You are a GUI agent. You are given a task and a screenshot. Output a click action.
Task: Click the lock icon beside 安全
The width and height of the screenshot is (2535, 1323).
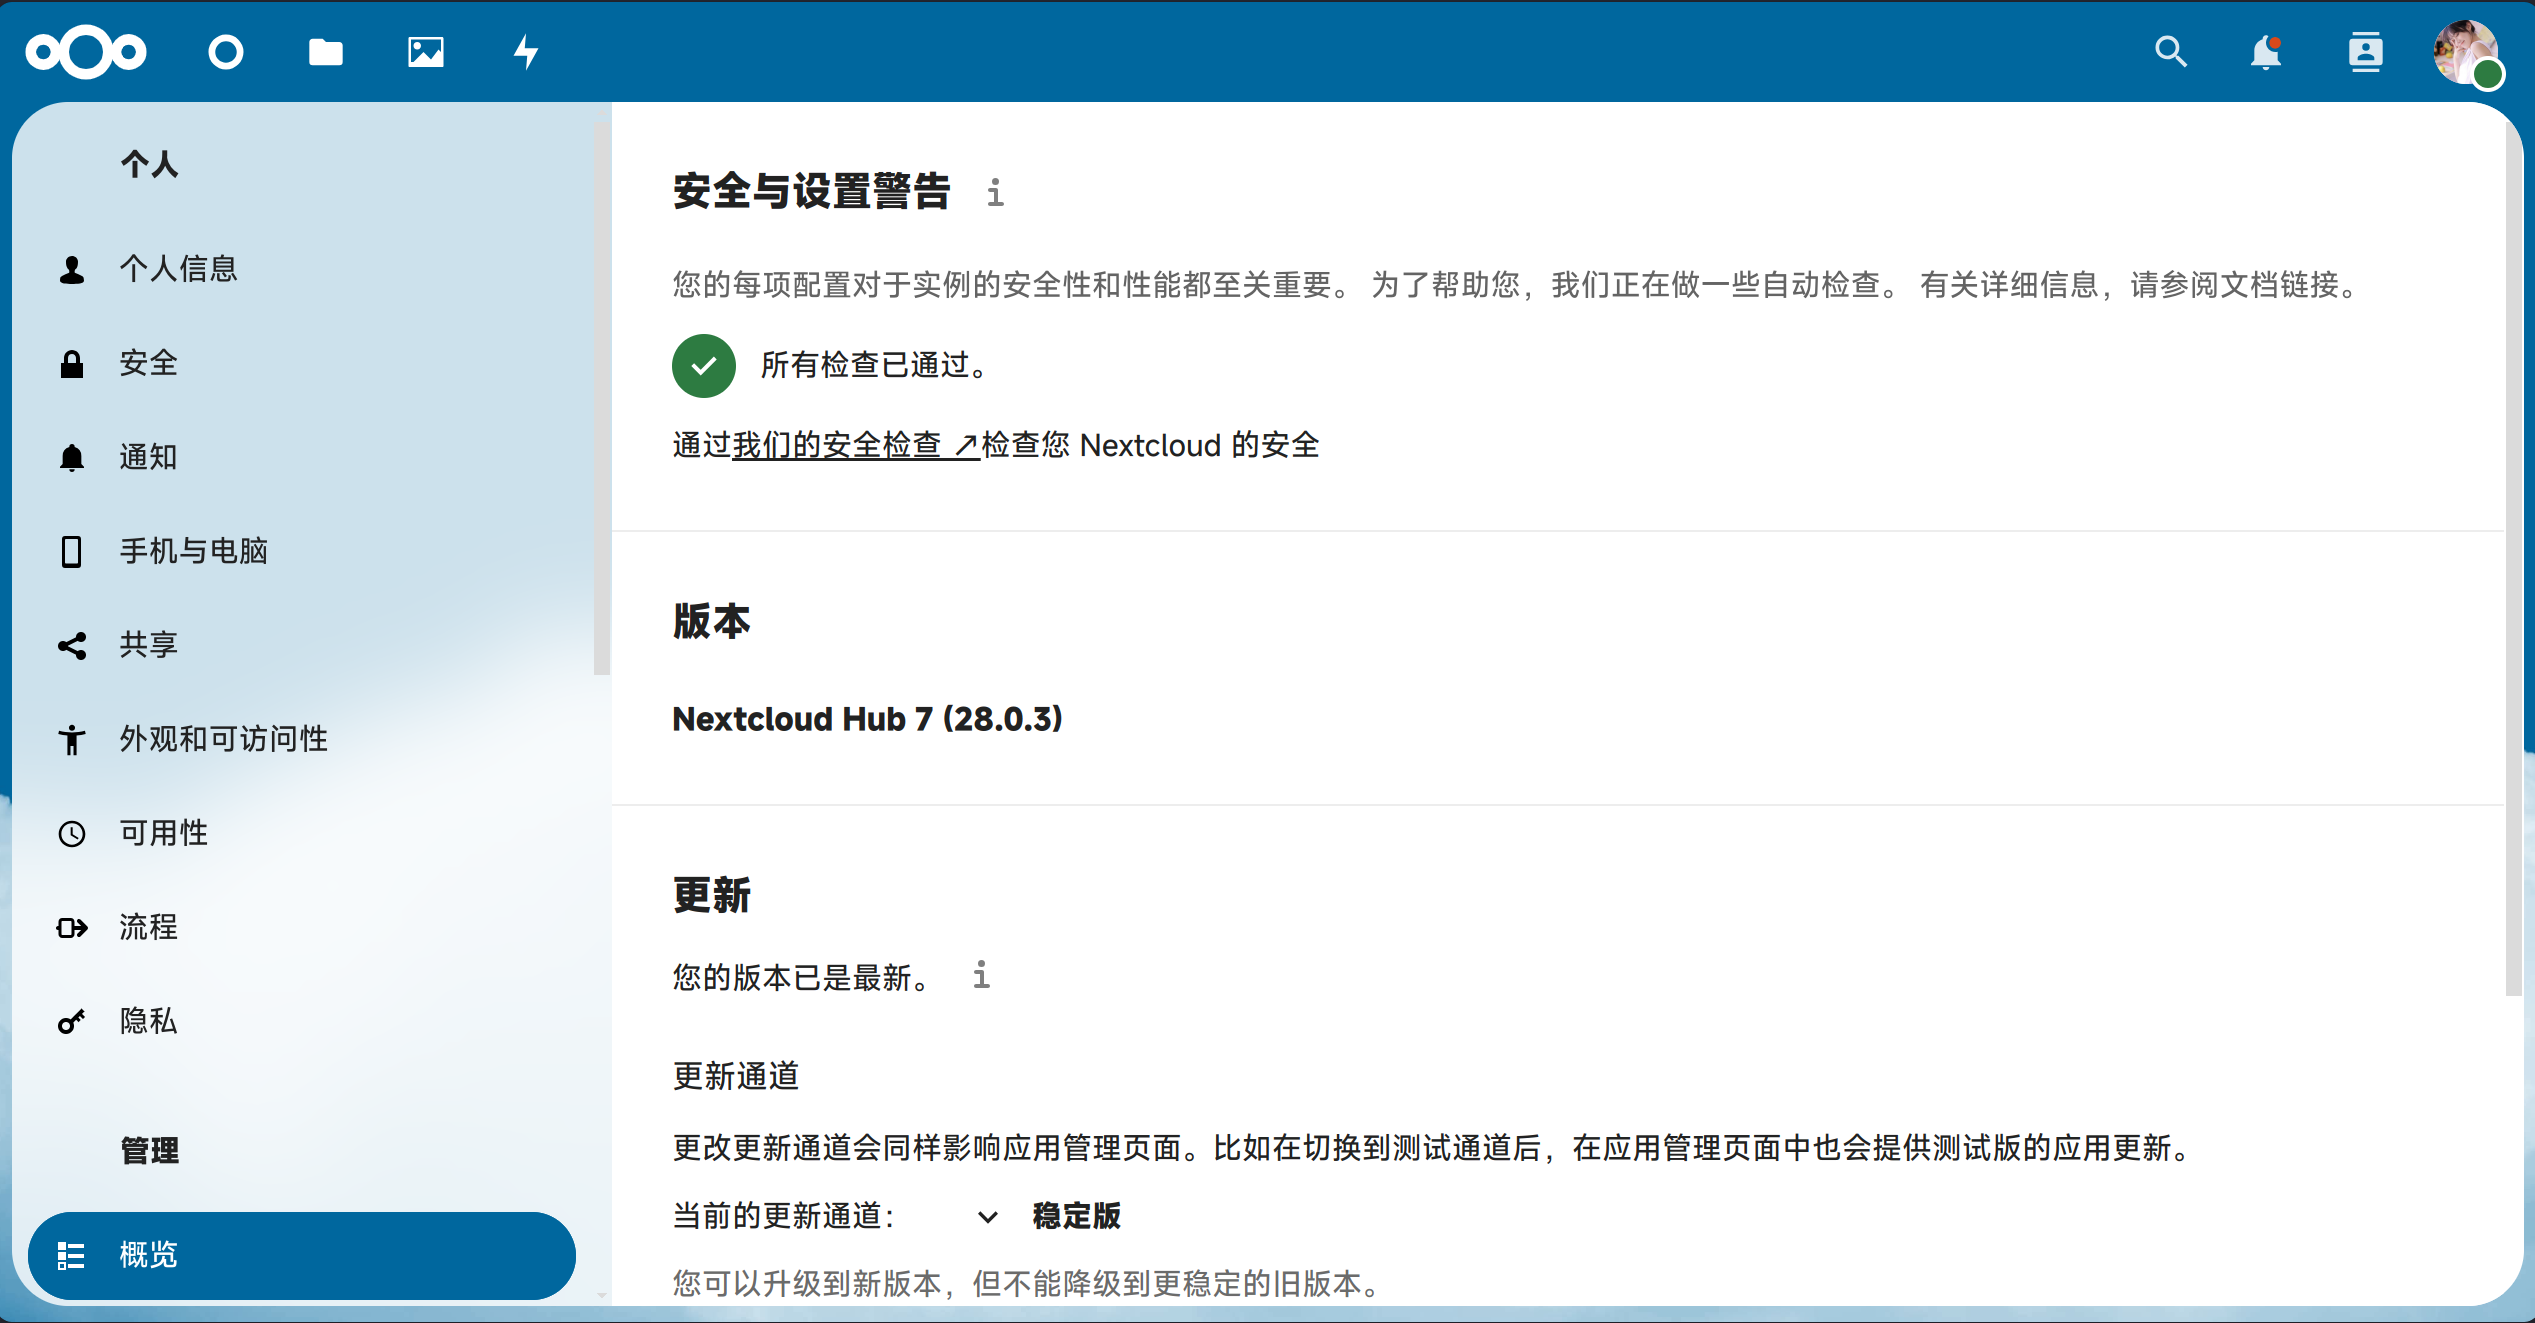pyautogui.click(x=72, y=364)
